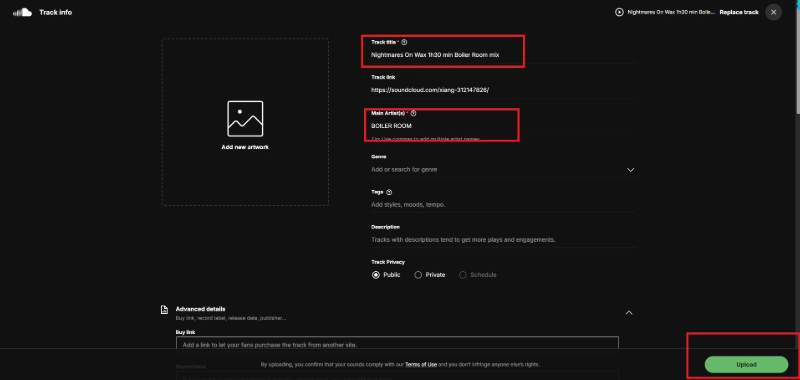
Task: Click the Replace track button
Action: 739,12
